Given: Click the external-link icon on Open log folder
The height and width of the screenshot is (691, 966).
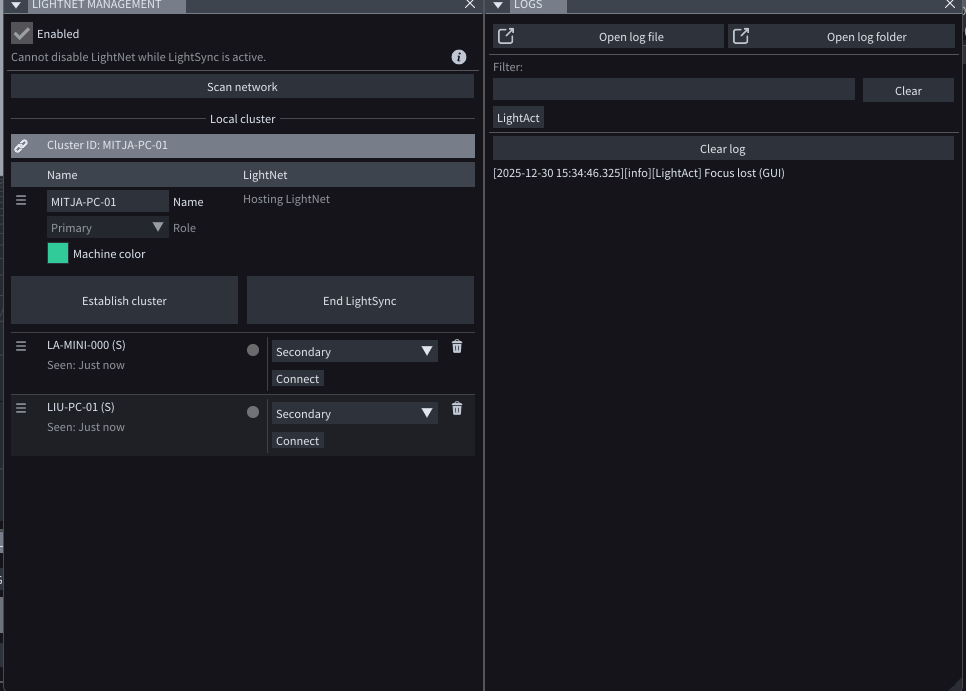Looking at the screenshot, I should click(x=741, y=37).
